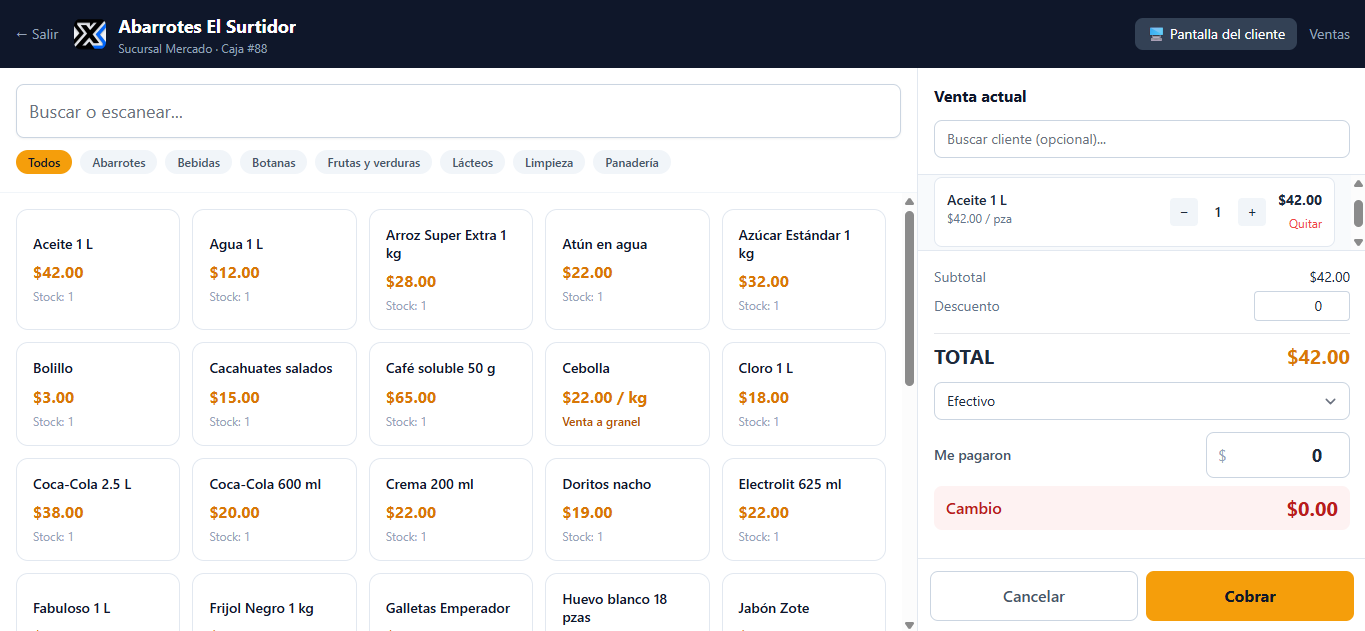
Task: Select Cebolla venta a granel card
Action: (627, 394)
